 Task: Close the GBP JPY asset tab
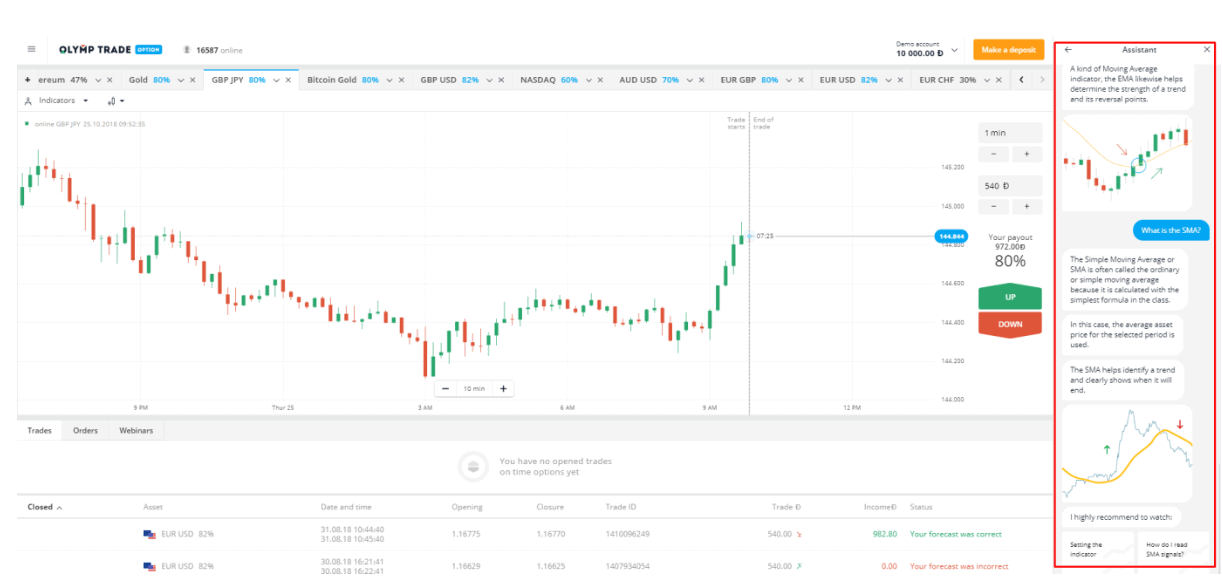[x=288, y=80]
